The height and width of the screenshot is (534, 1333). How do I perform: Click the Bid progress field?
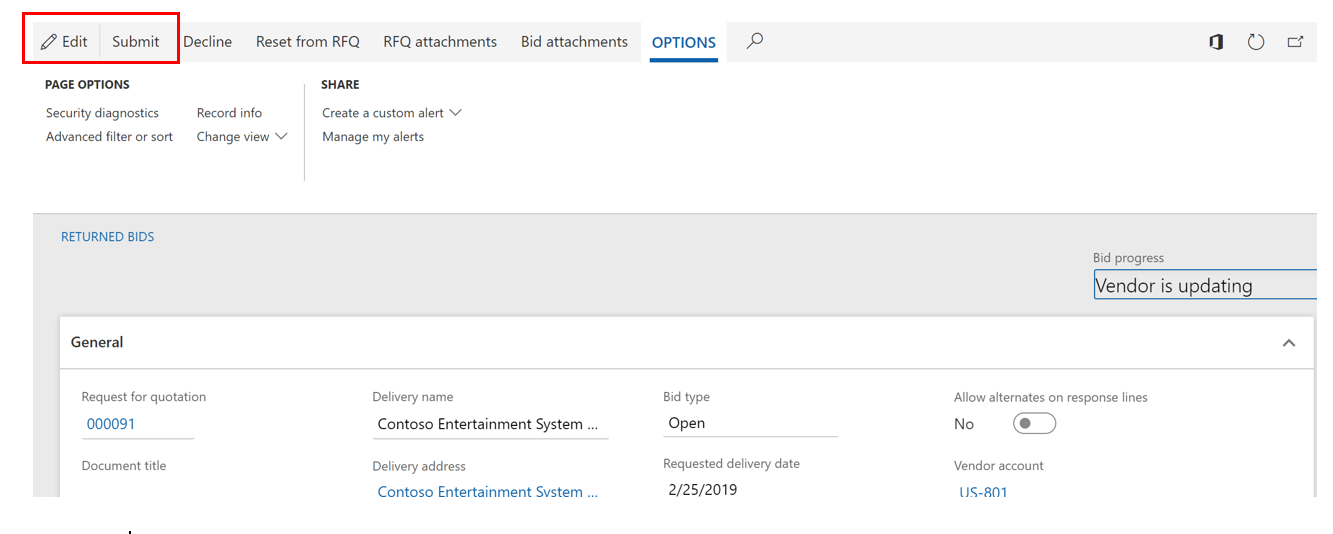pos(1204,285)
